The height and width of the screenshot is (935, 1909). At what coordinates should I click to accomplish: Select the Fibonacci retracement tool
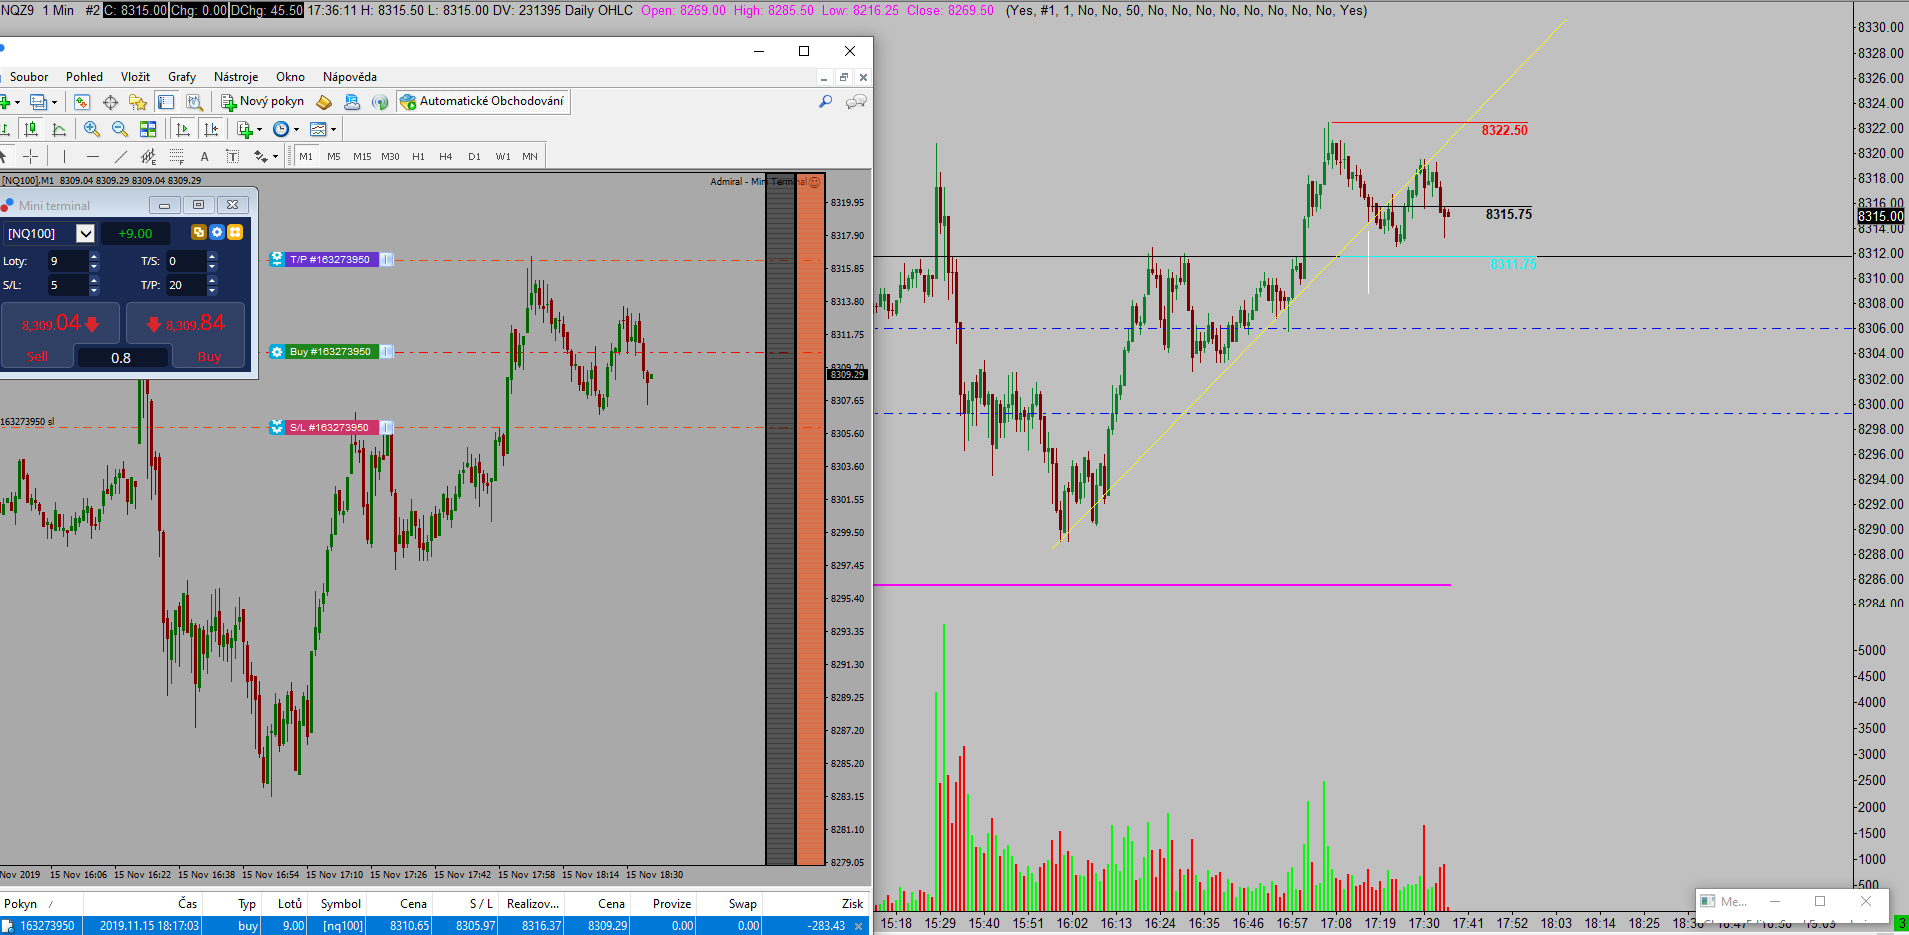[177, 156]
